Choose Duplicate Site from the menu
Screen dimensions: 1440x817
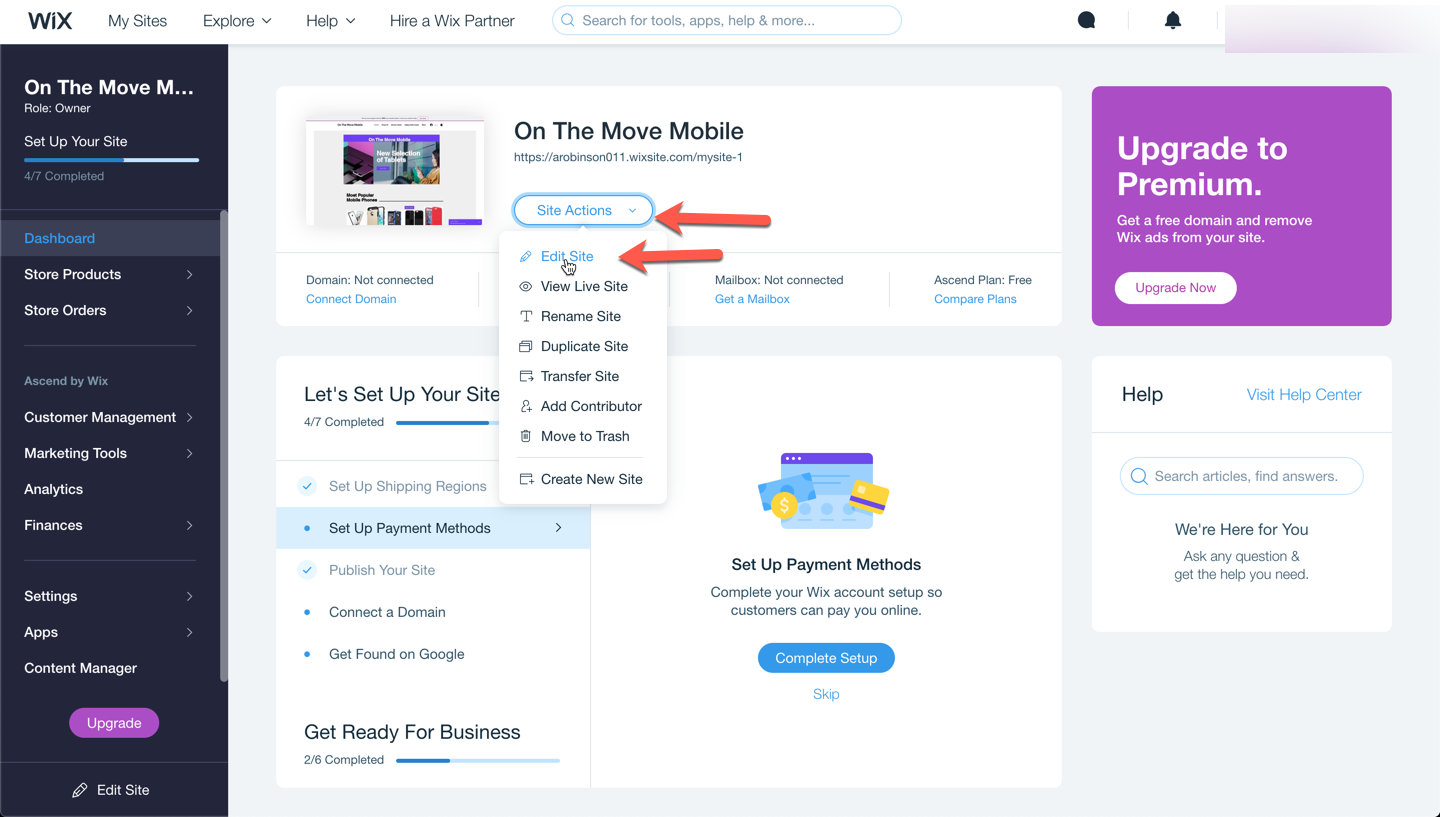[583, 347]
